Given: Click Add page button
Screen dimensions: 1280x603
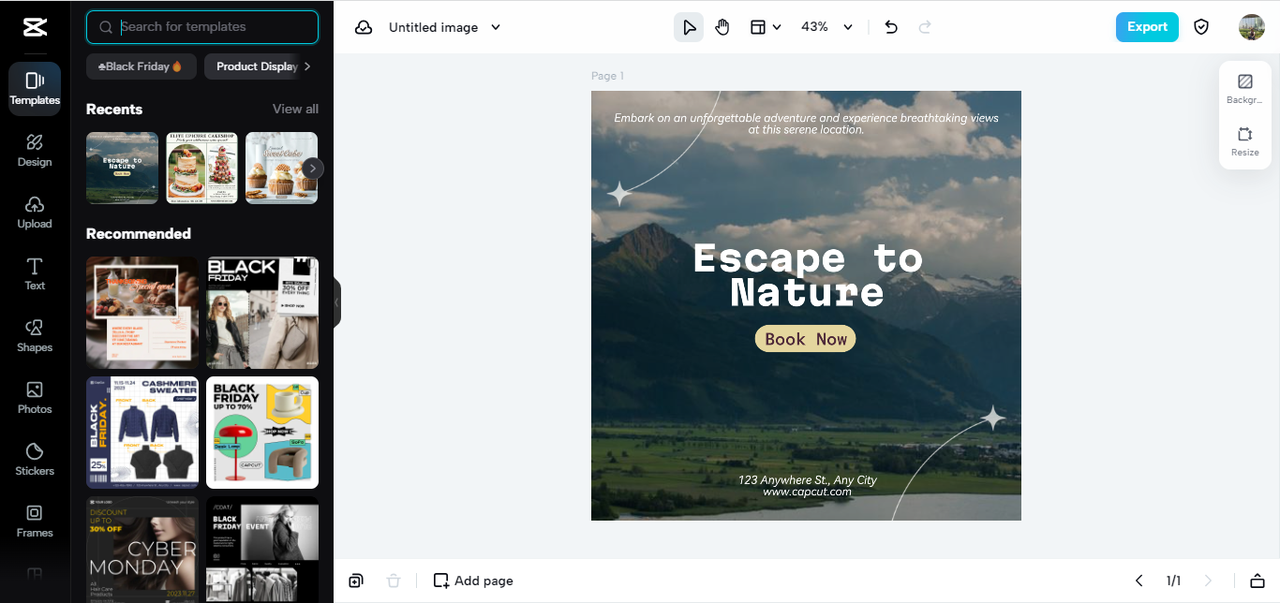Looking at the screenshot, I should tap(473, 581).
